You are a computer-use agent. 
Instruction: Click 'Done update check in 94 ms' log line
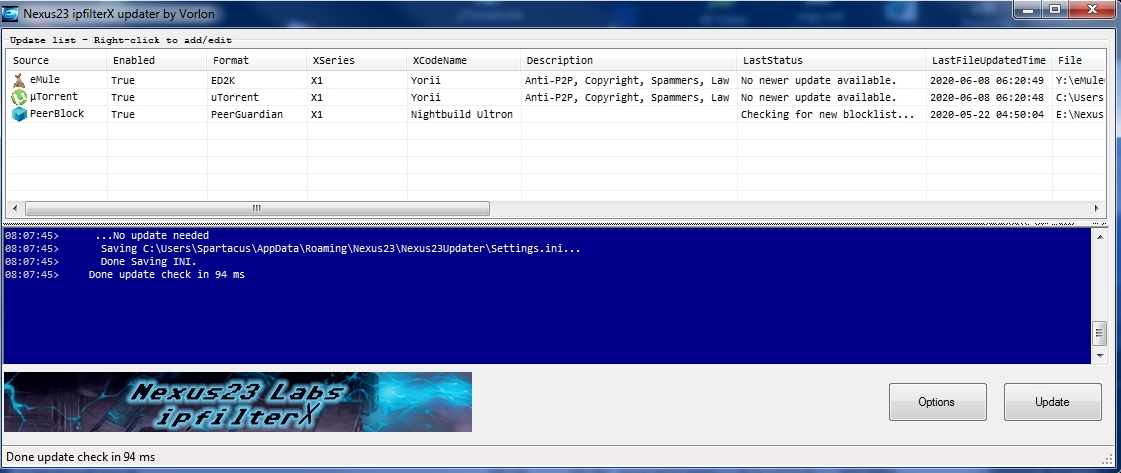click(x=167, y=274)
